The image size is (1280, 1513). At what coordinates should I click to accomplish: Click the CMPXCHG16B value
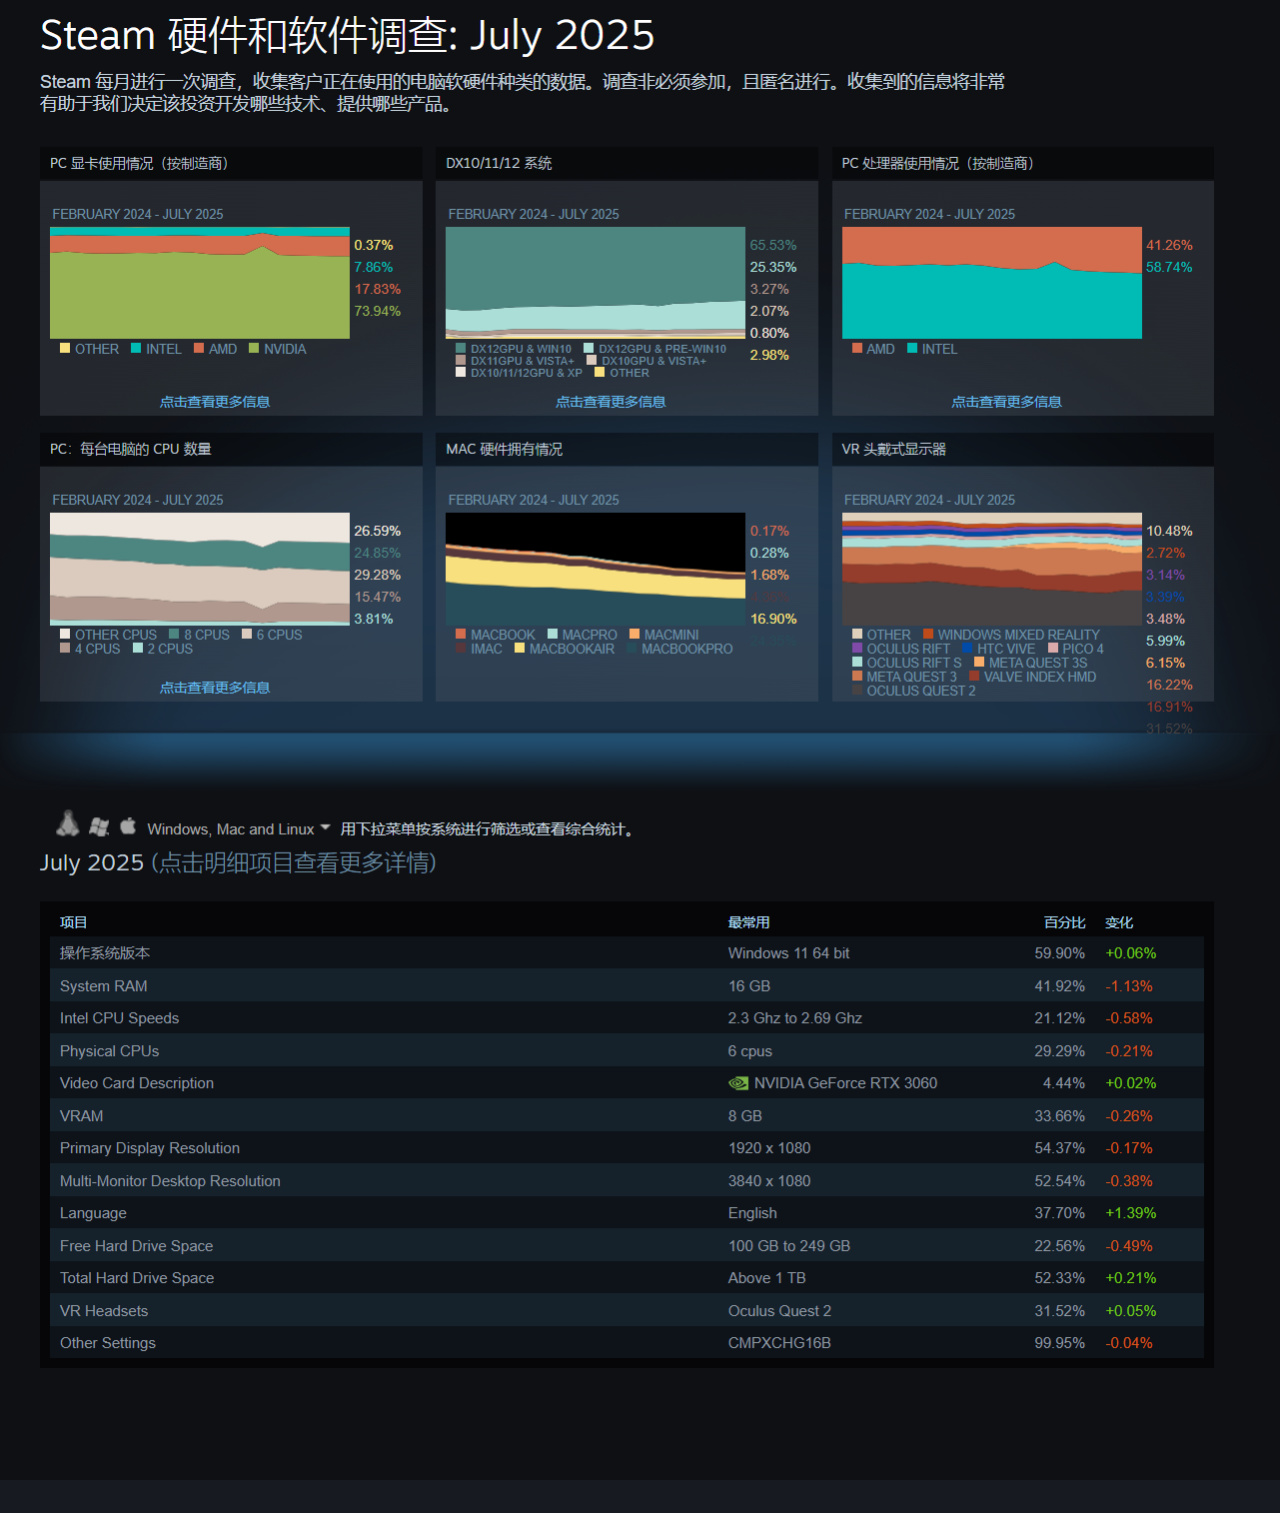(x=780, y=1343)
